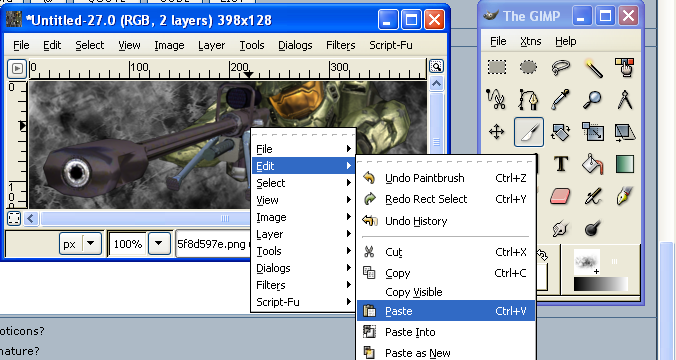Expand Image submenu in the context menu
This screenshot has height=360, width=676.
(303, 217)
